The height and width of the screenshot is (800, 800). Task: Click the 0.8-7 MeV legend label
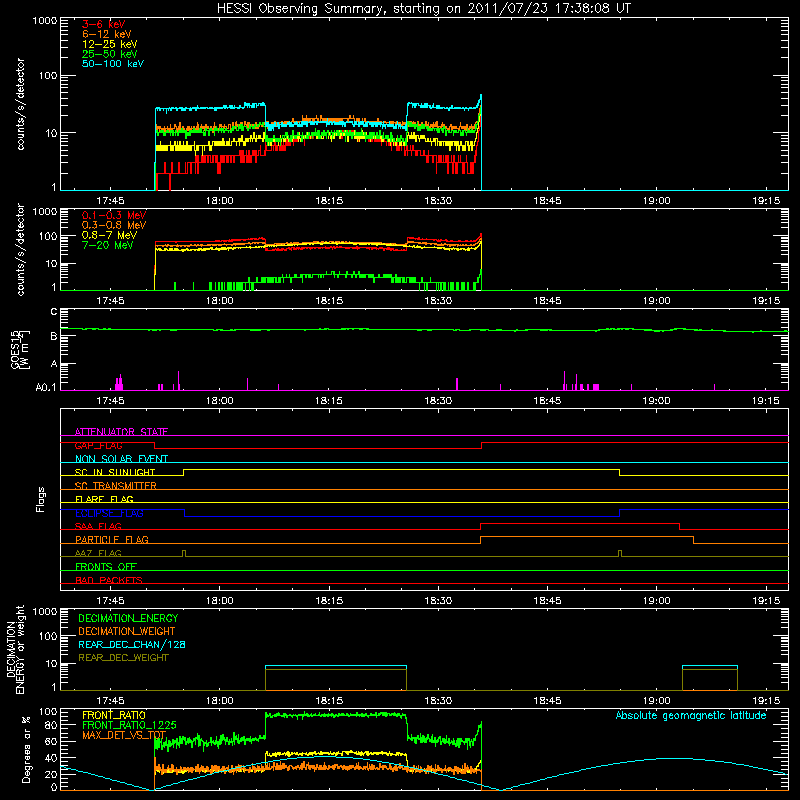tap(109, 235)
